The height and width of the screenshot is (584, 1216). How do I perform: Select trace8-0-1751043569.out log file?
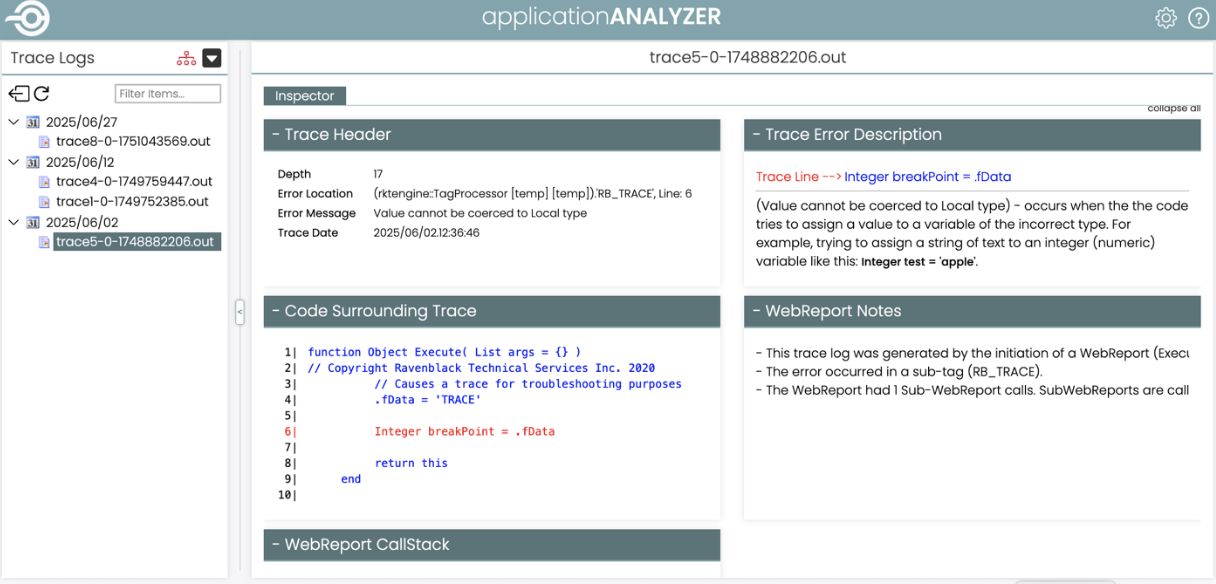133,142
